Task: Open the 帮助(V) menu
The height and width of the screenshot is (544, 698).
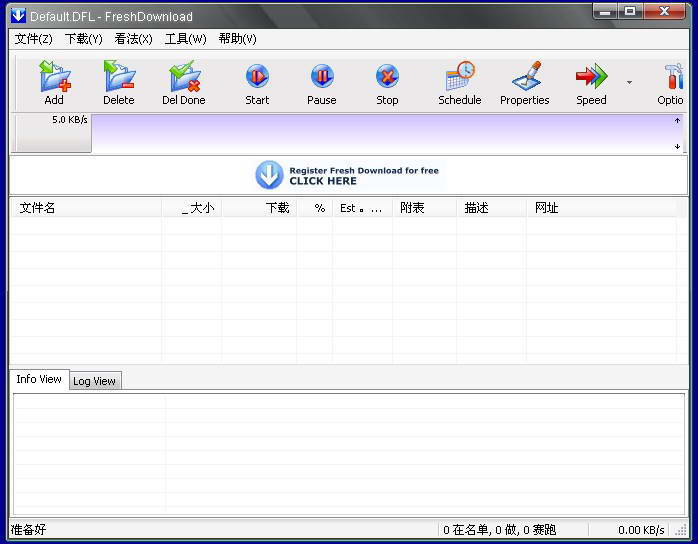Action: pyautogui.click(x=237, y=39)
